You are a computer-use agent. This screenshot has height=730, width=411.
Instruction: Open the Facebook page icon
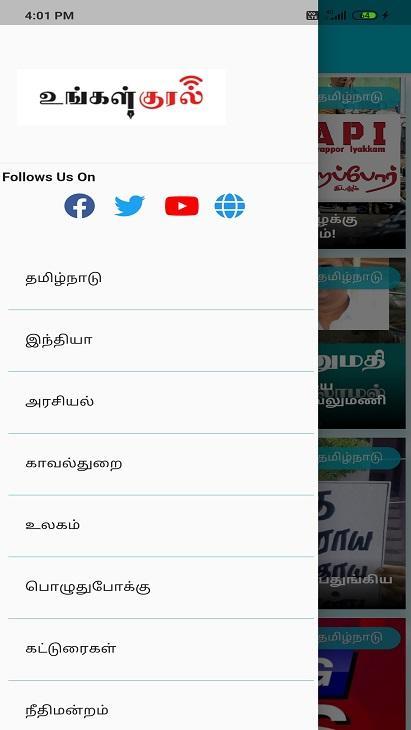80,206
